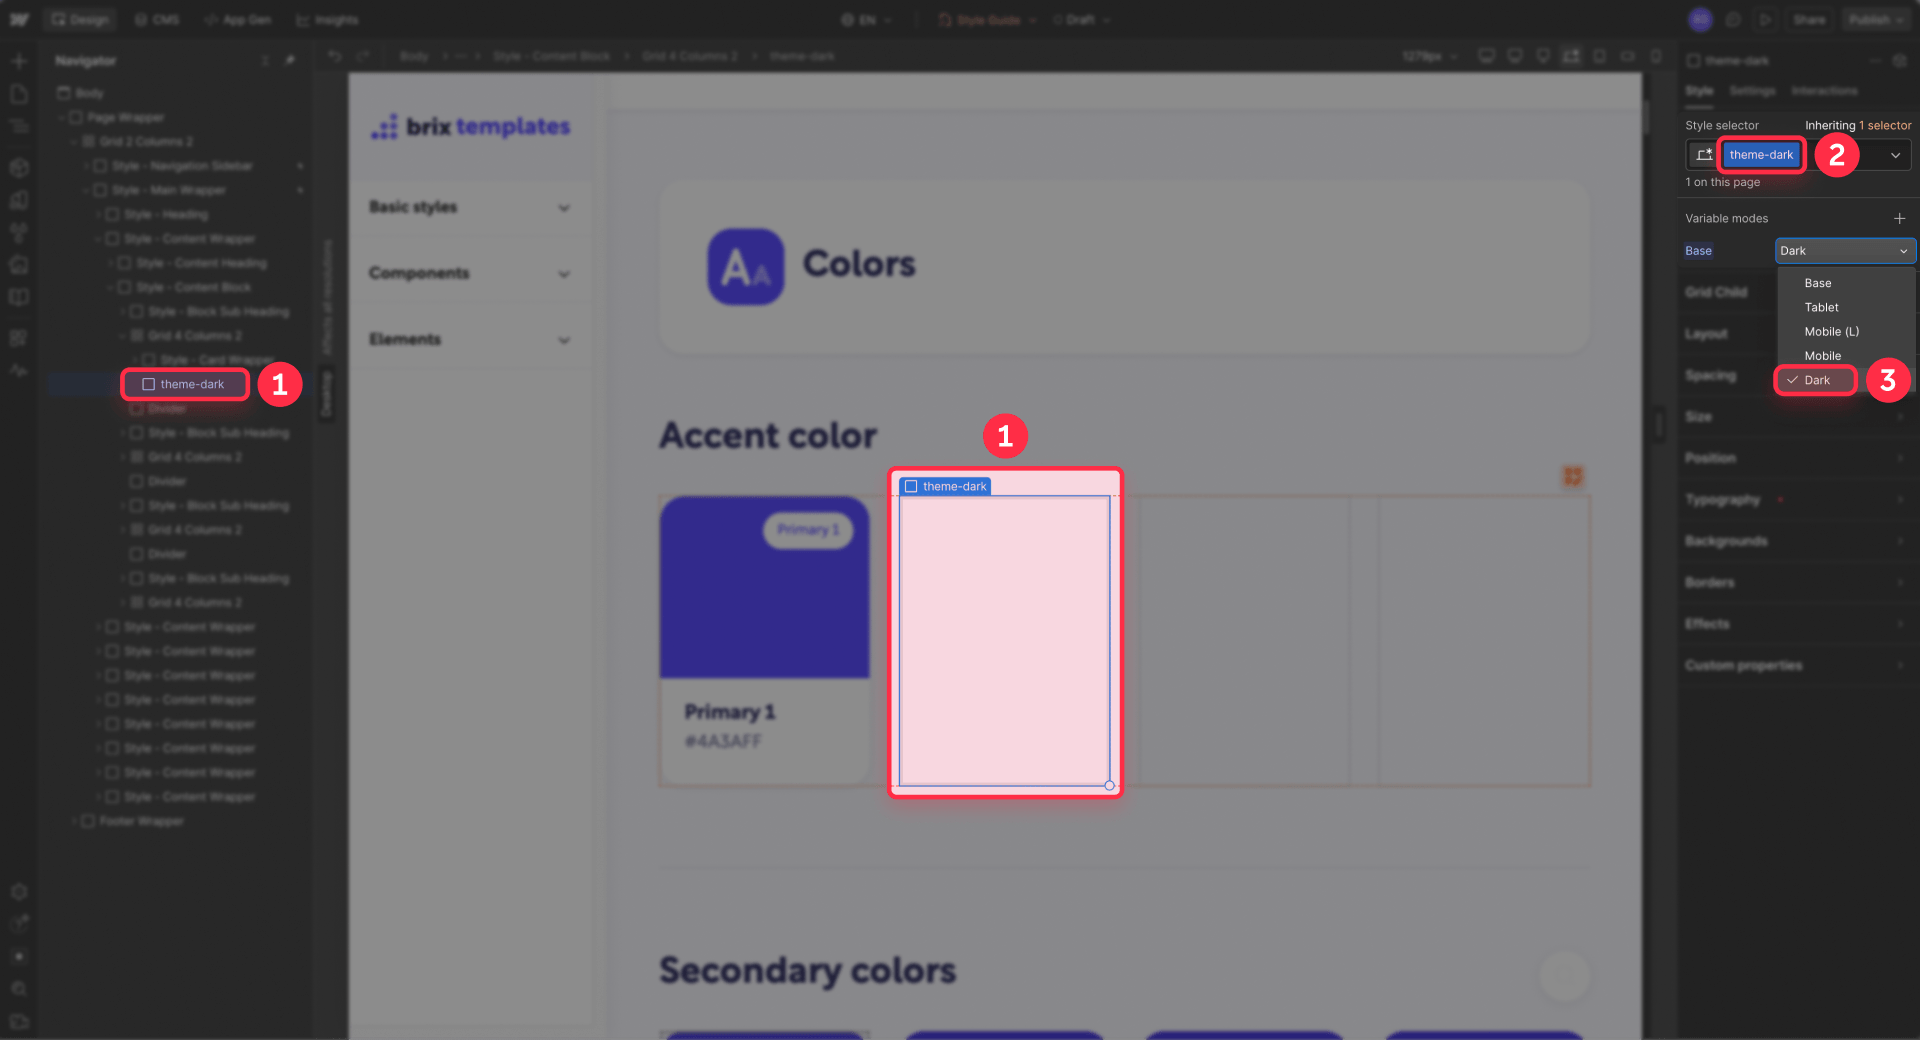Click the theme-dark class chip
The width and height of the screenshot is (1920, 1040).
click(1761, 155)
